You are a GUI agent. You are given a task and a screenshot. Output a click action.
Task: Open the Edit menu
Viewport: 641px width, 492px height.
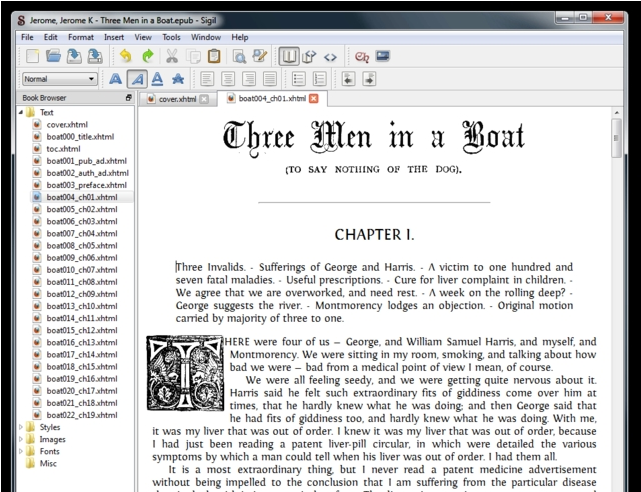pos(51,37)
